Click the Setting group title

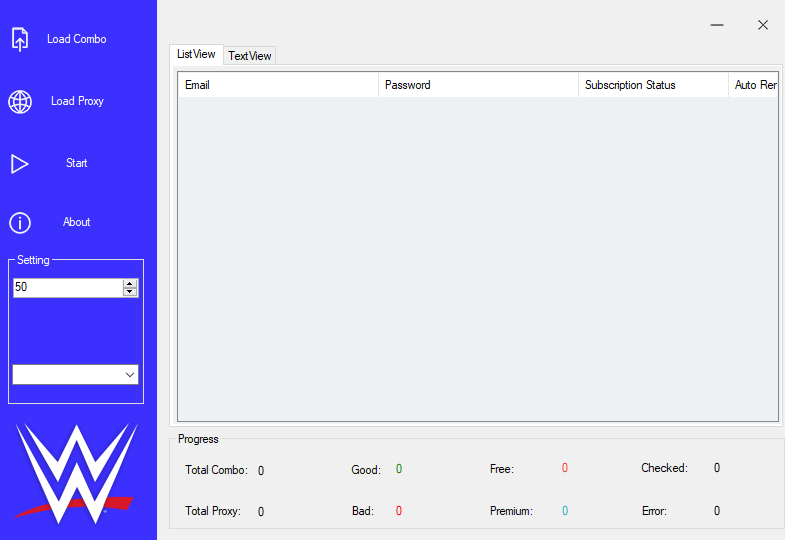(33, 260)
